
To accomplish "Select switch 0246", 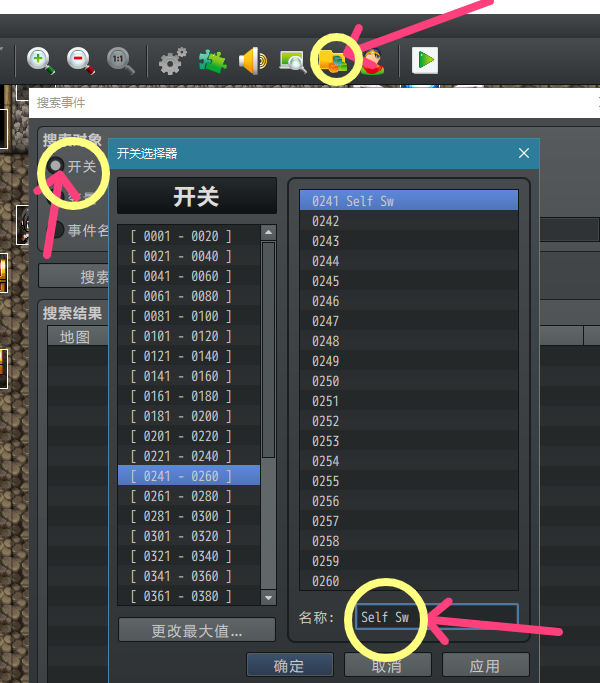I will click(x=409, y=301).
